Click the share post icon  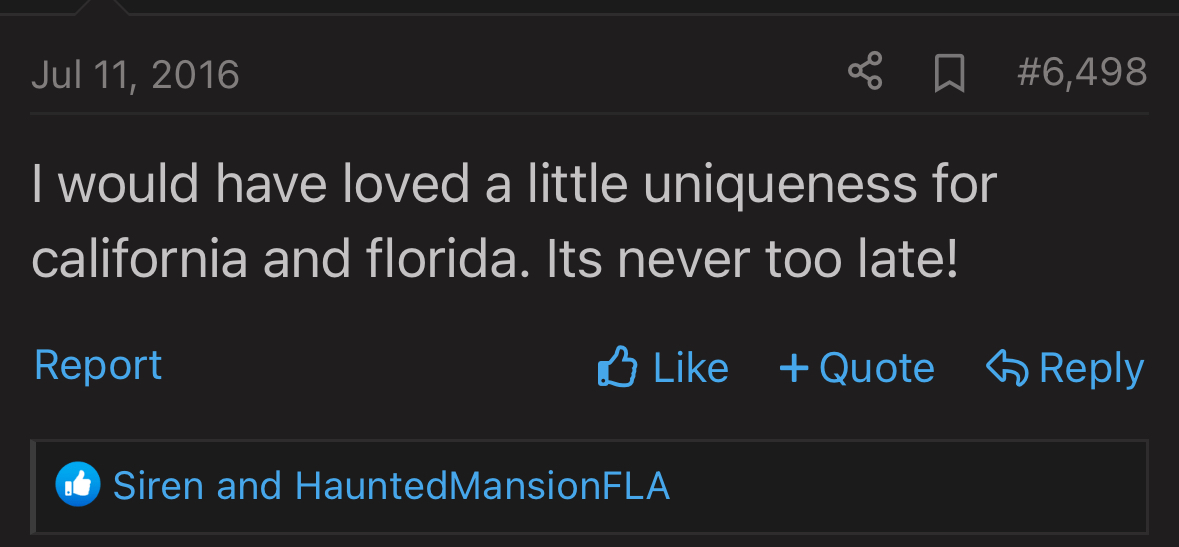[865, 73]
